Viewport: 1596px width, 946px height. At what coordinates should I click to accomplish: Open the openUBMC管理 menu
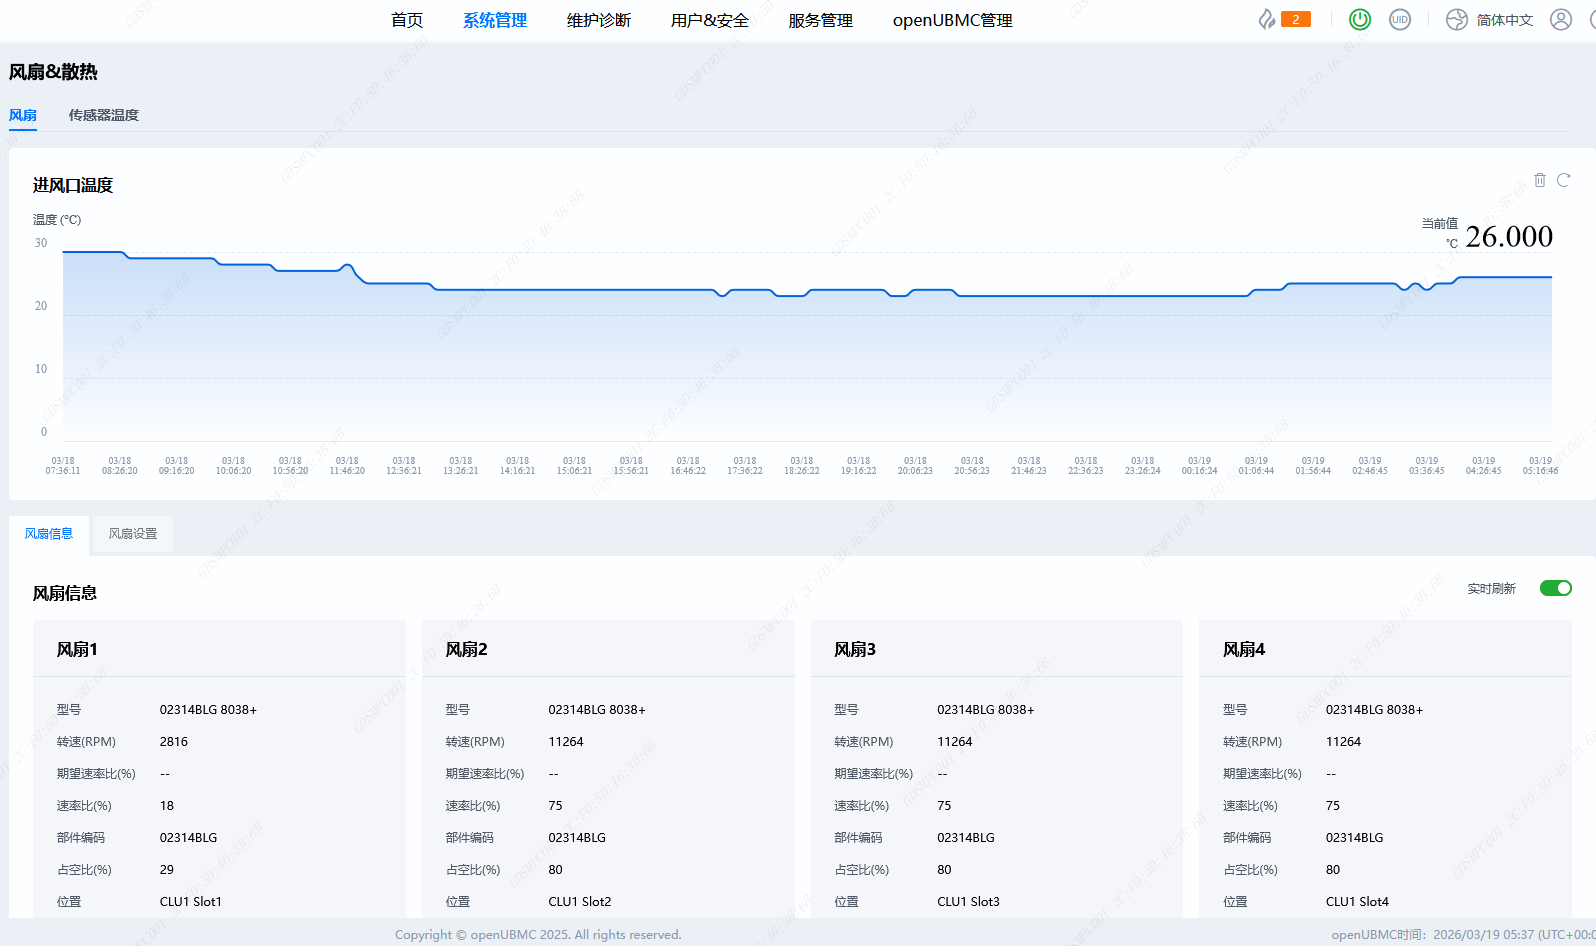click(952, 20)
